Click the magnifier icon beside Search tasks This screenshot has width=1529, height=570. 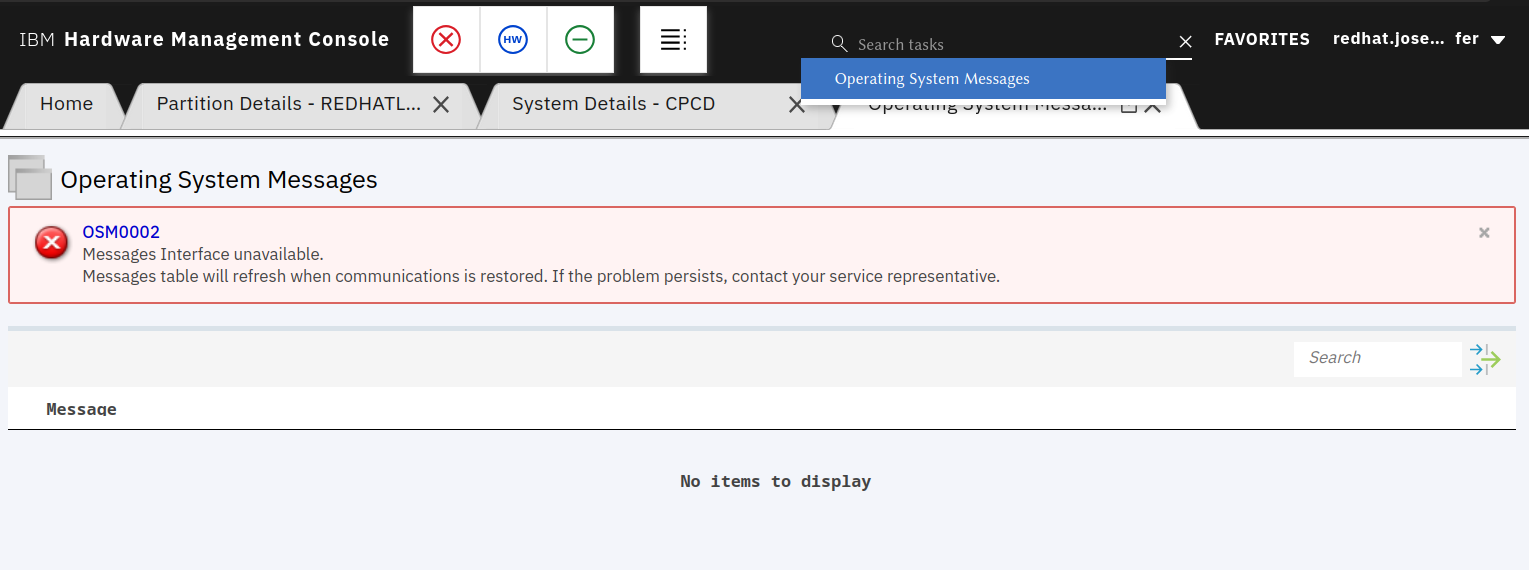point(839,44)
